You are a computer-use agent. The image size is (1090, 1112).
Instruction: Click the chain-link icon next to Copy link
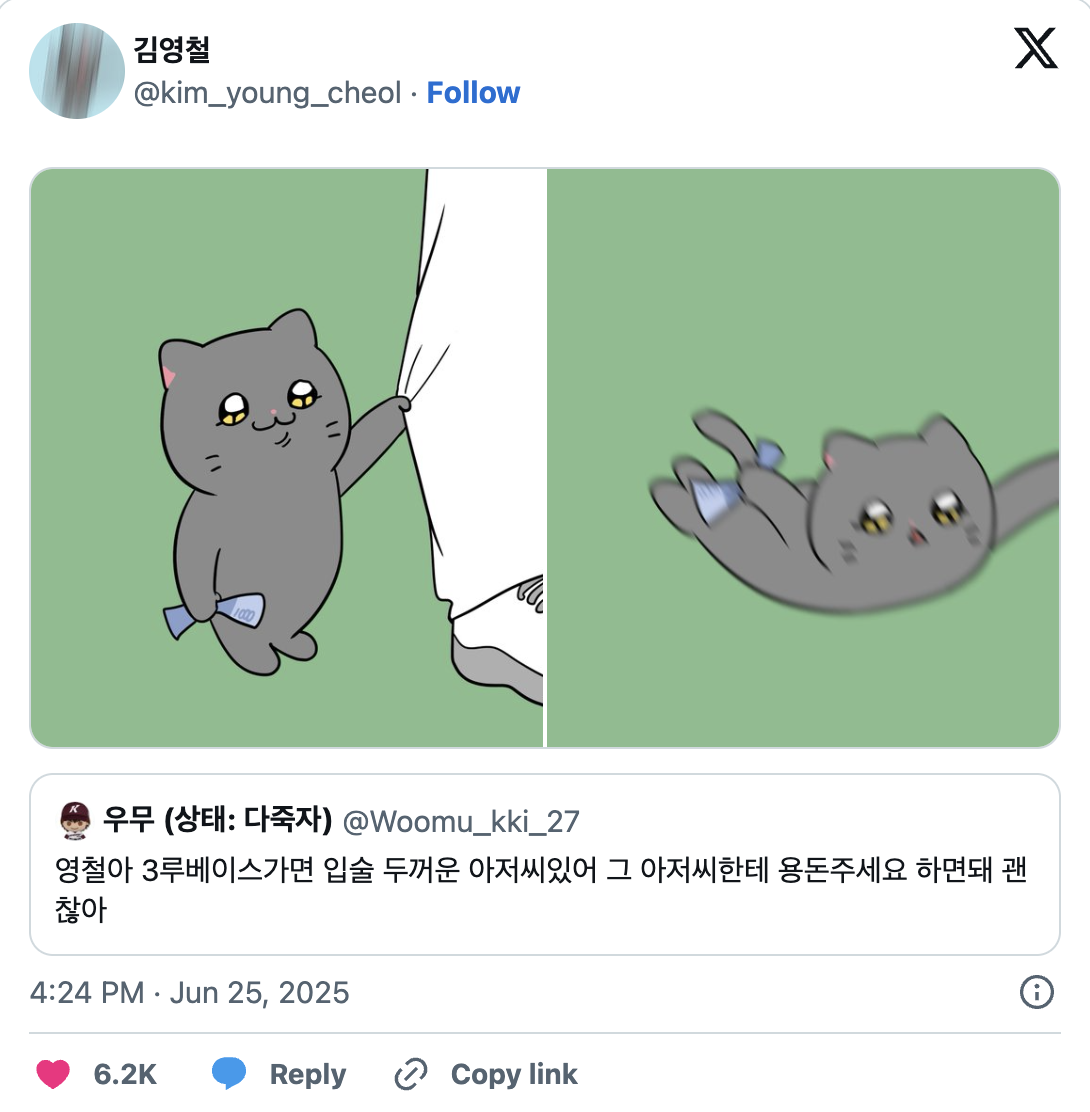pyautogui.click(x=411, y=1074)
